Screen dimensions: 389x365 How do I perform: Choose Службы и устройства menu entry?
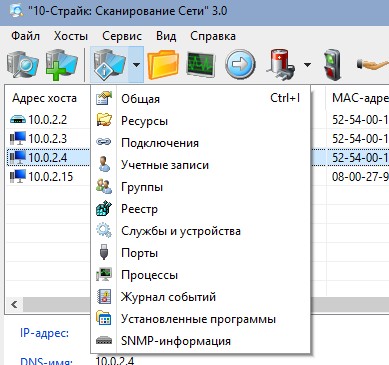pyautogui.click(x=200, y=230)
